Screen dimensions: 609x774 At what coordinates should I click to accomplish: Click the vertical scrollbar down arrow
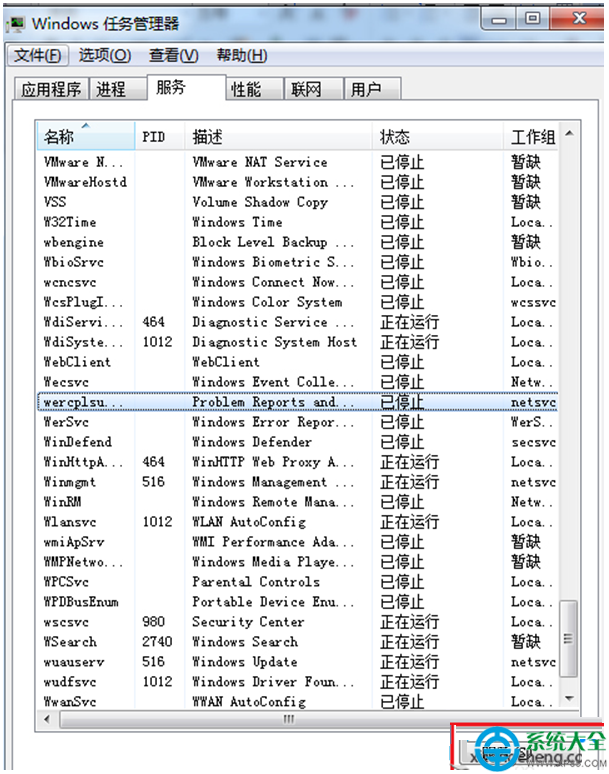(x=569, y=698)
